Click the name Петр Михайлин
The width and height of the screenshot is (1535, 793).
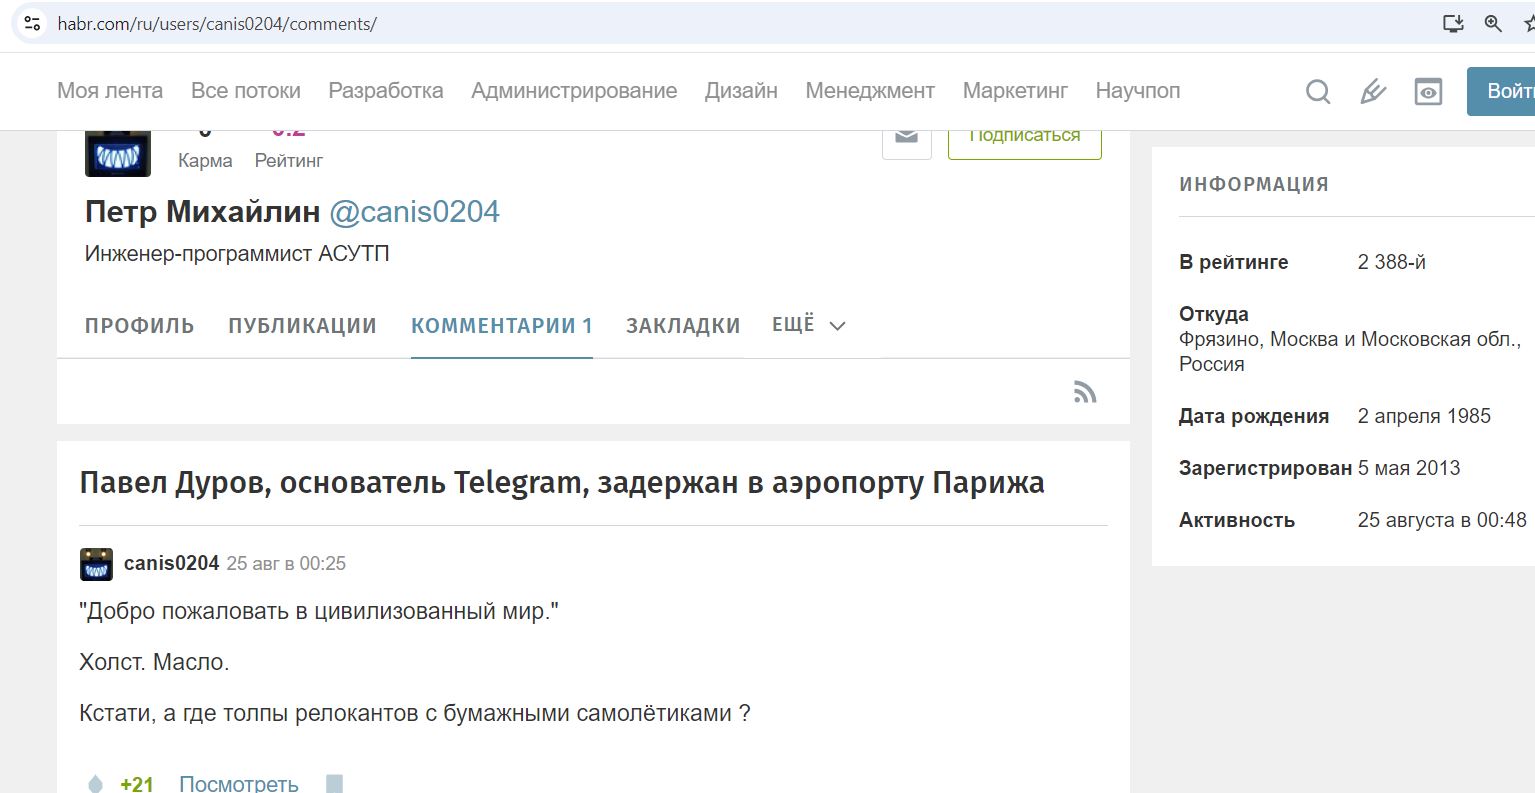click(202, 212)
